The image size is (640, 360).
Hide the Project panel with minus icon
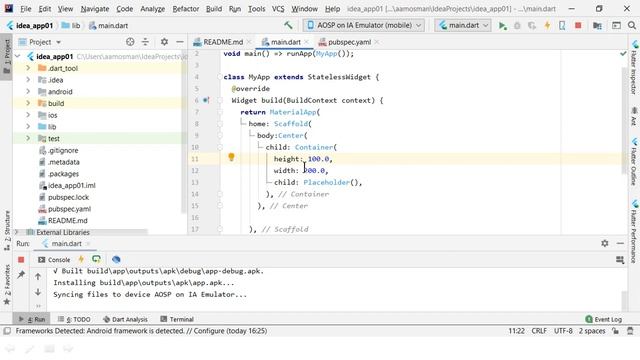pos(180,42)
